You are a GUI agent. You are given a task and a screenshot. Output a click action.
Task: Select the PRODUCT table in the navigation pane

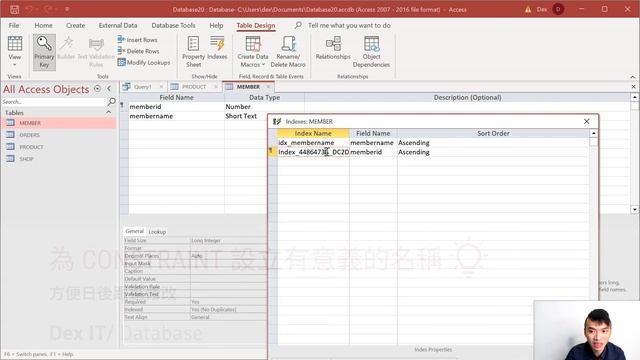(x=58, y=147)
